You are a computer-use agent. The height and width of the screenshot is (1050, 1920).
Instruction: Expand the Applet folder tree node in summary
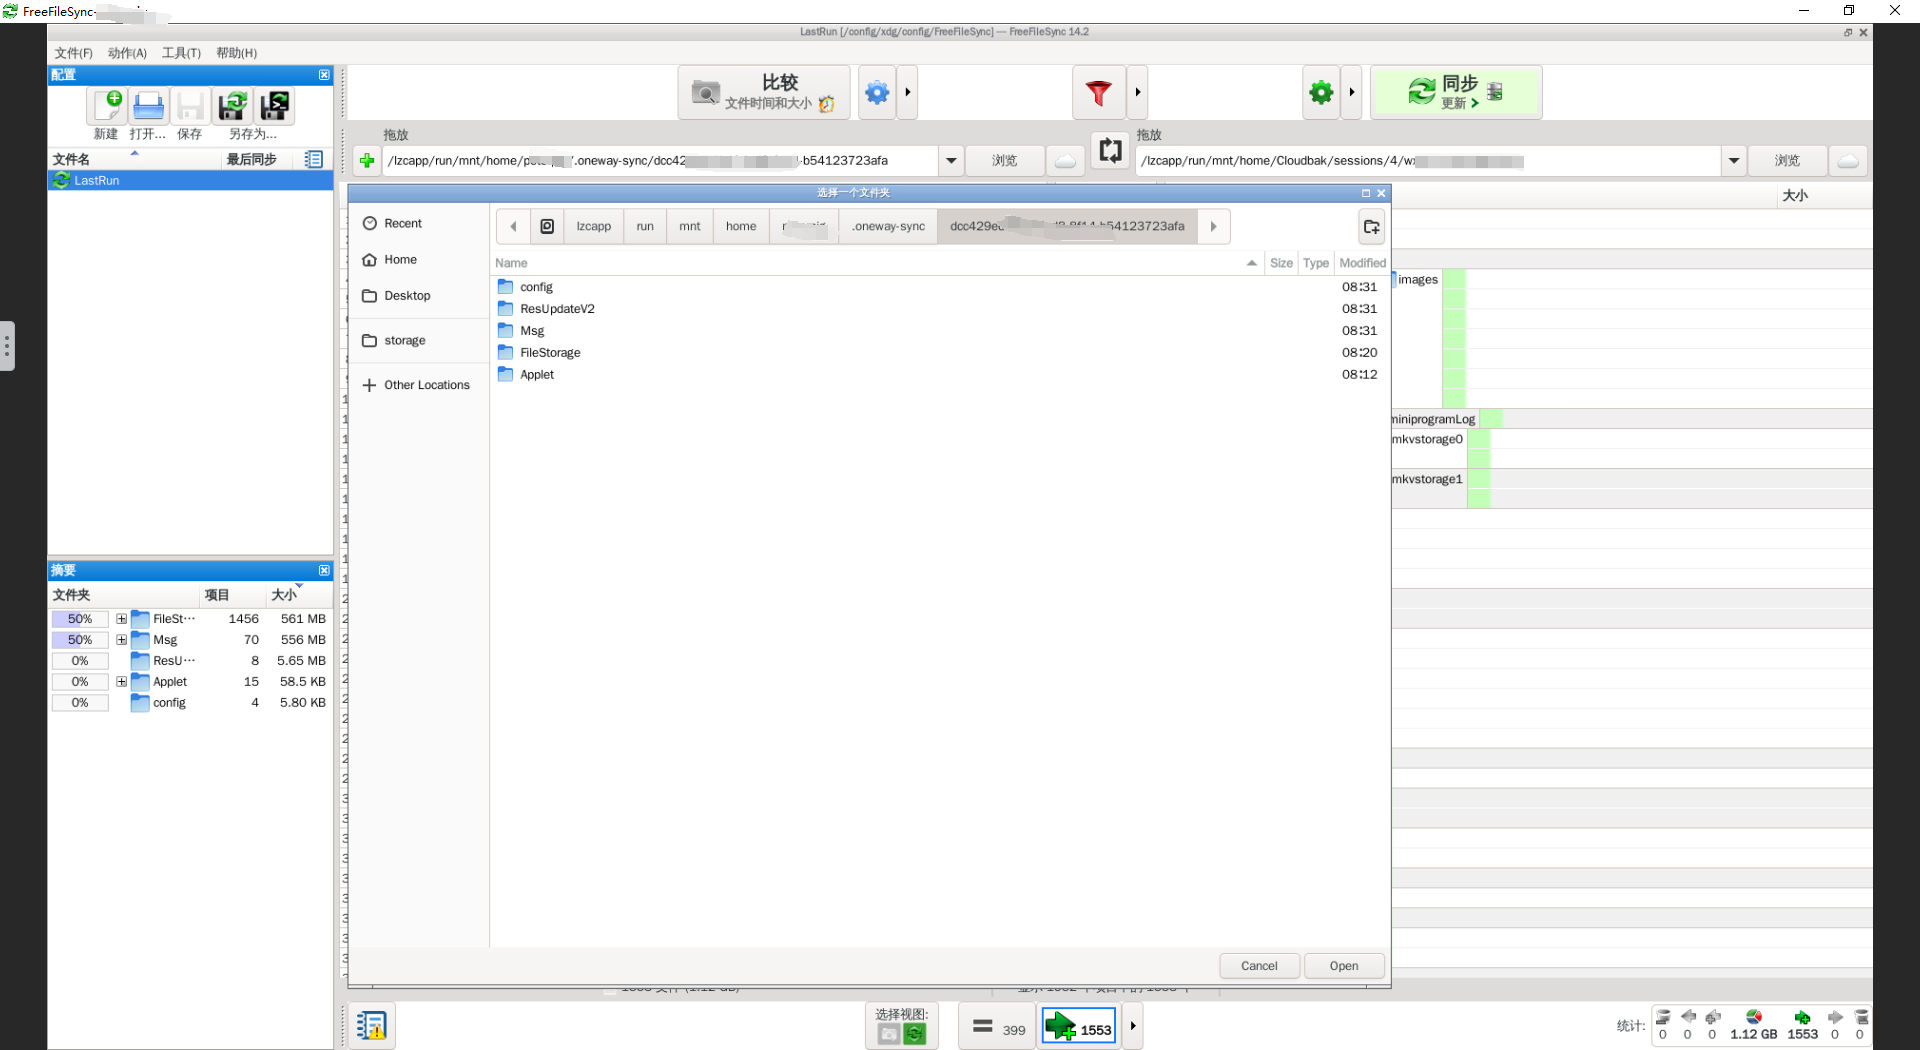[x=121, y=682]
